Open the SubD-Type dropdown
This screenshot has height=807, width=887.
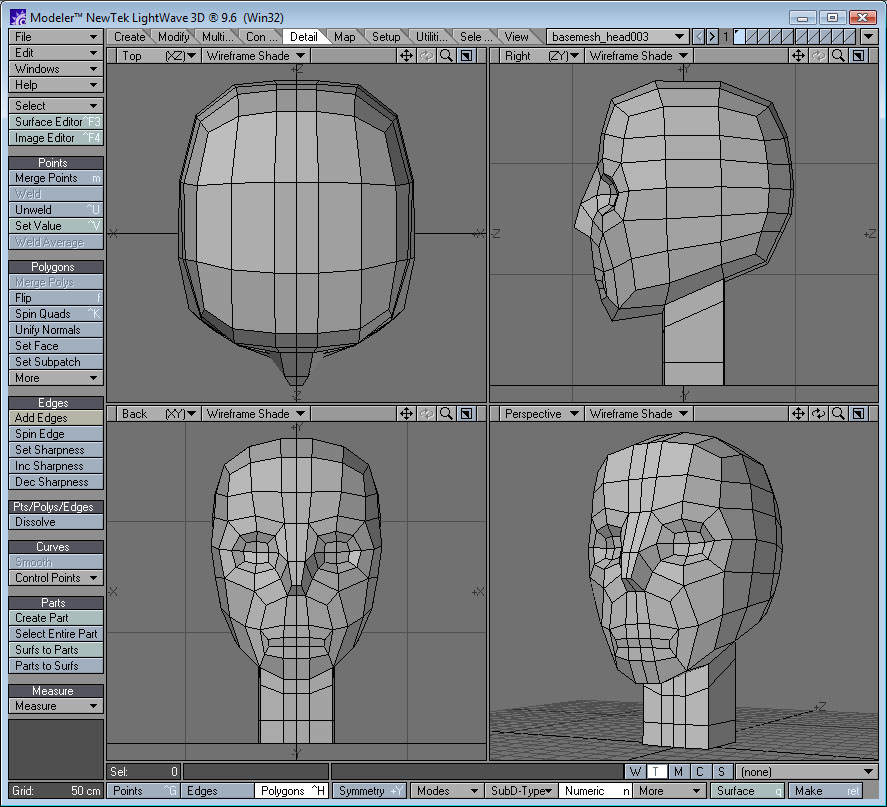[520, 791]
